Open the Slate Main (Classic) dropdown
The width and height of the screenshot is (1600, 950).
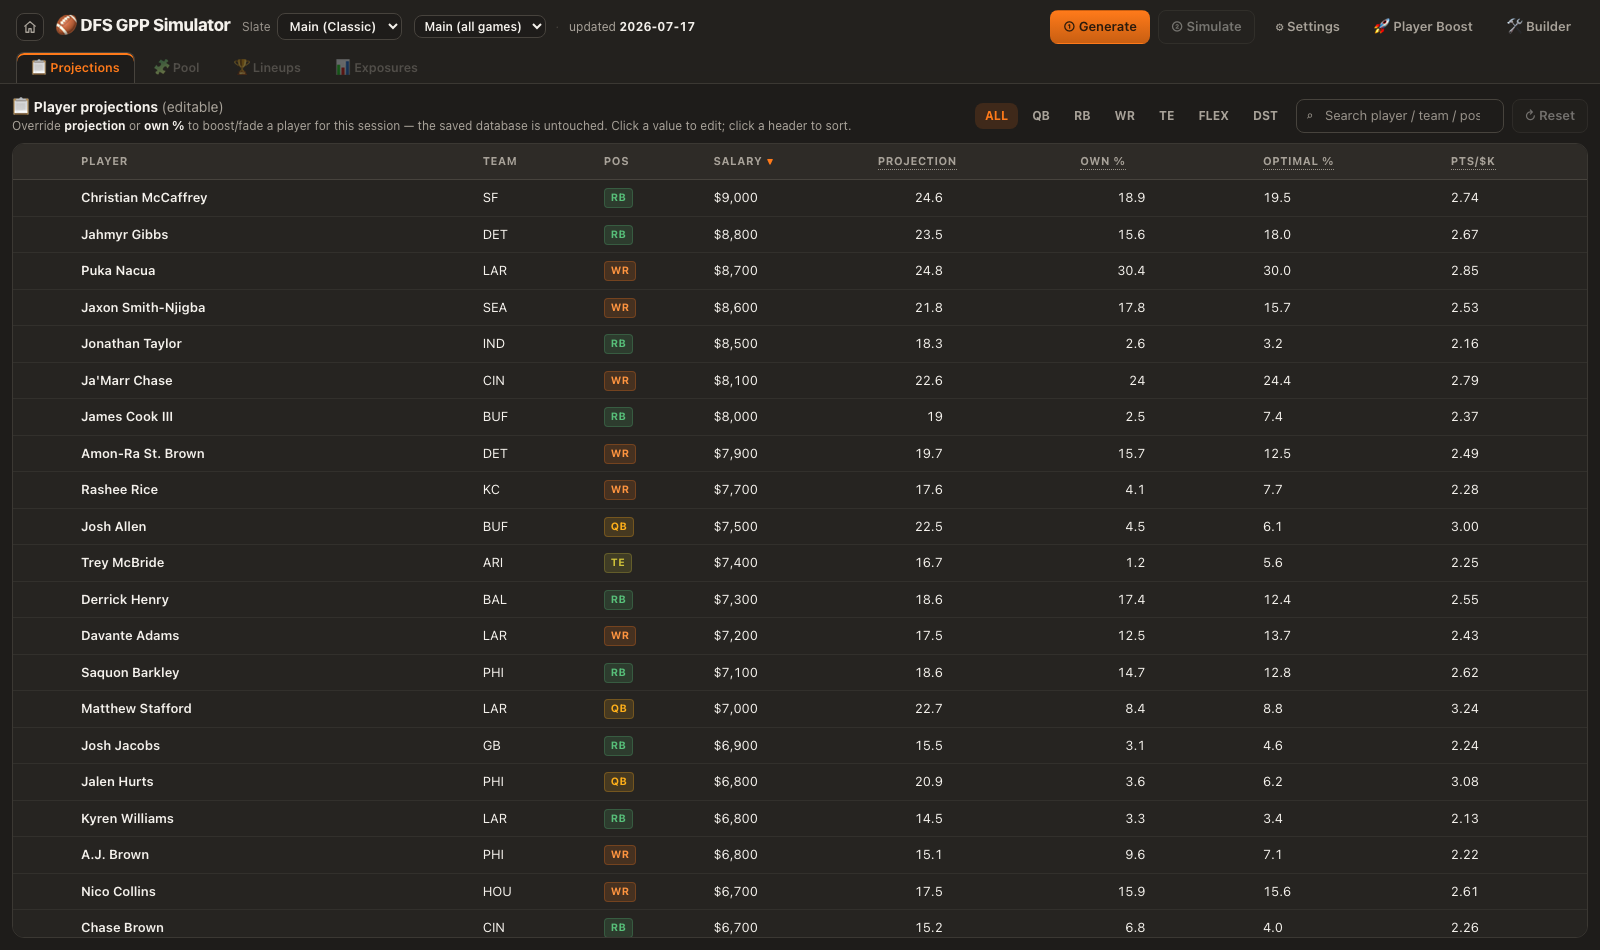[x=339, y=27]
